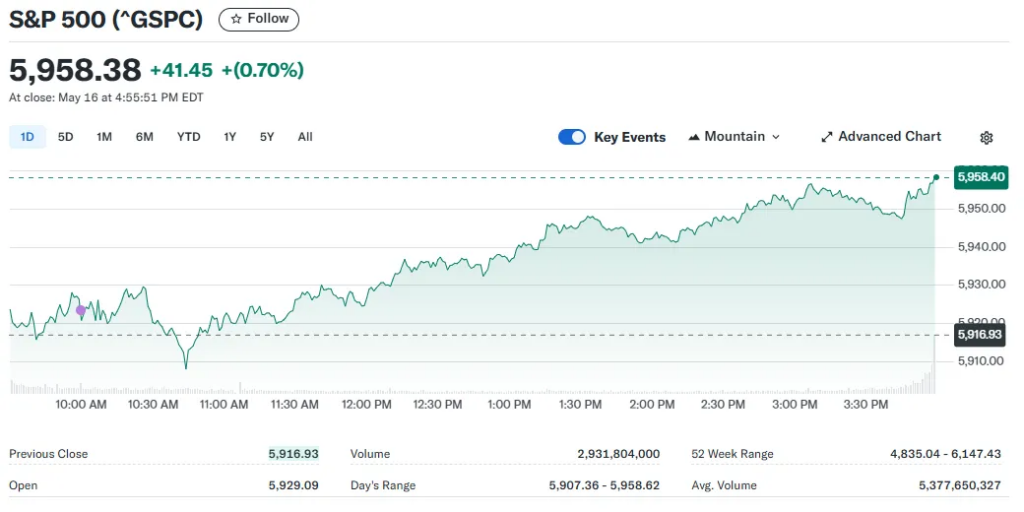The width and height of the screenshot is (1024, 512).
Task: Click the Day's Range label
Action: click(x=383, y=486)
